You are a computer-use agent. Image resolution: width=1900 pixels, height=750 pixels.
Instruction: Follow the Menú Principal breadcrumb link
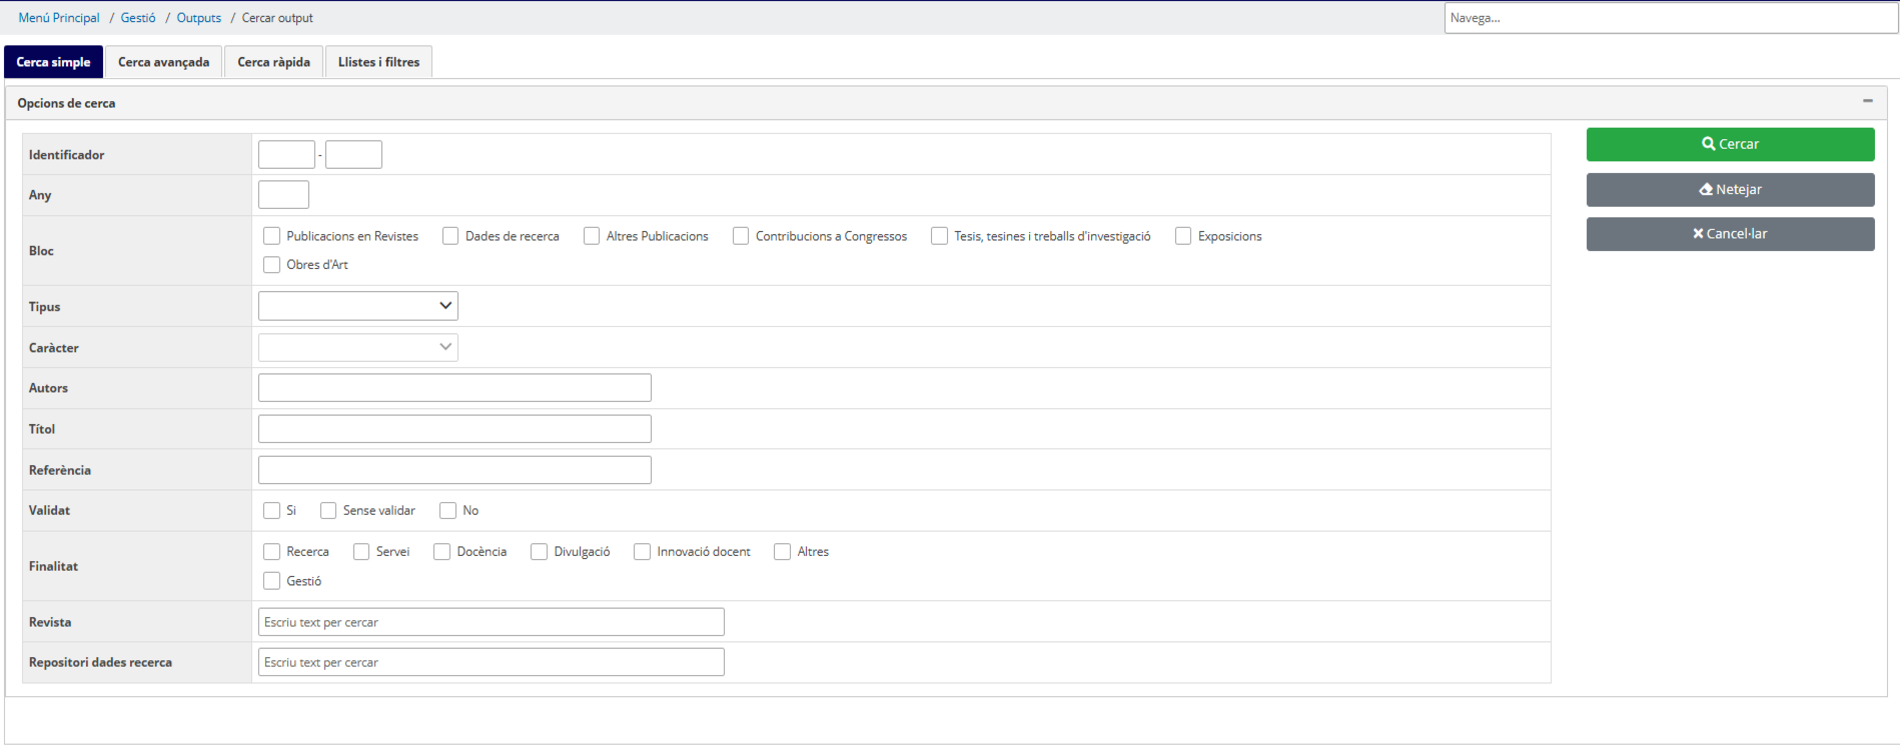pos(59,18)
